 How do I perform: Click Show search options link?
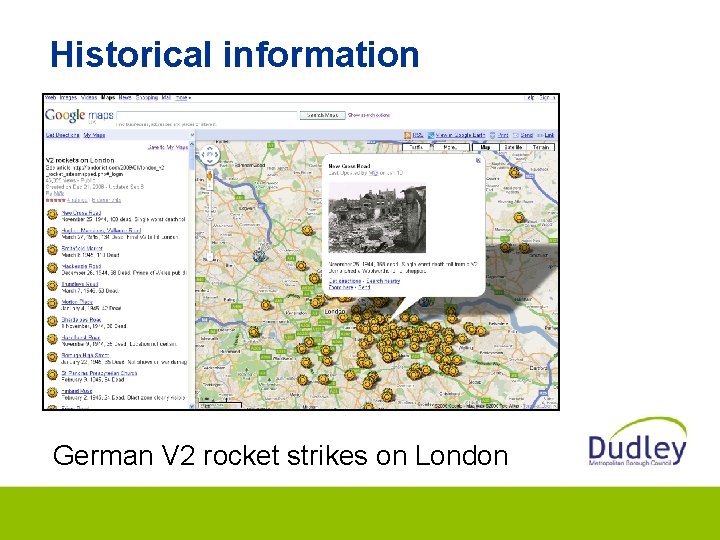[369, 115]
